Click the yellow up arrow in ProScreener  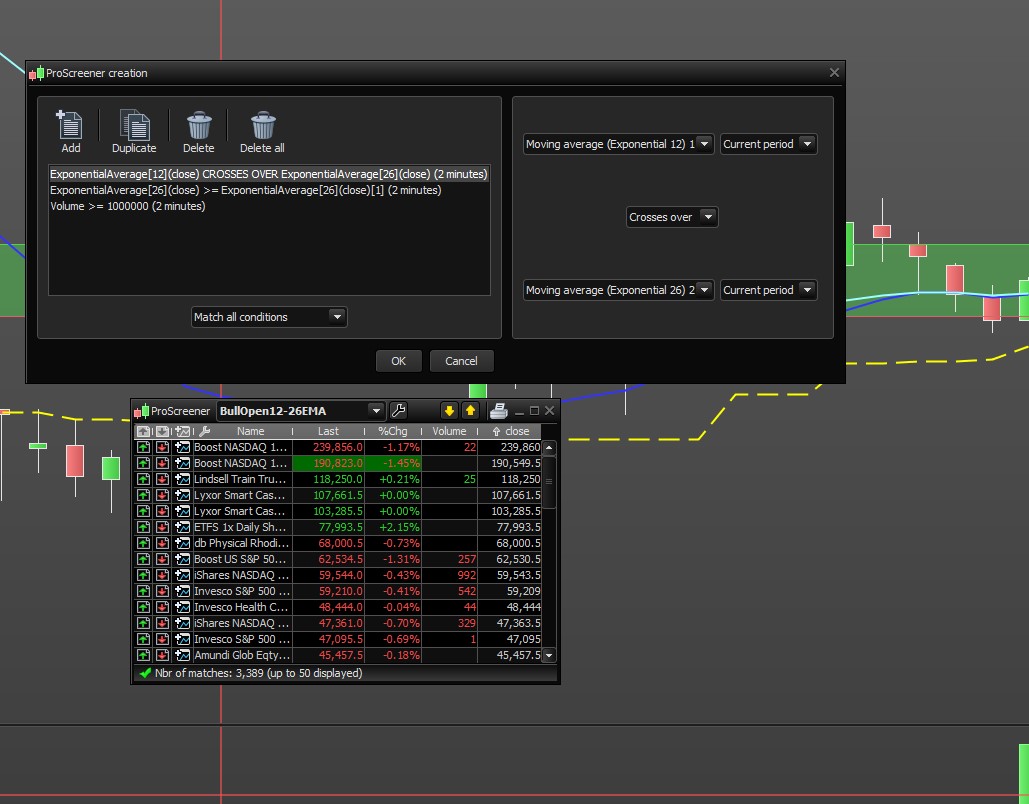coord(471,411)
